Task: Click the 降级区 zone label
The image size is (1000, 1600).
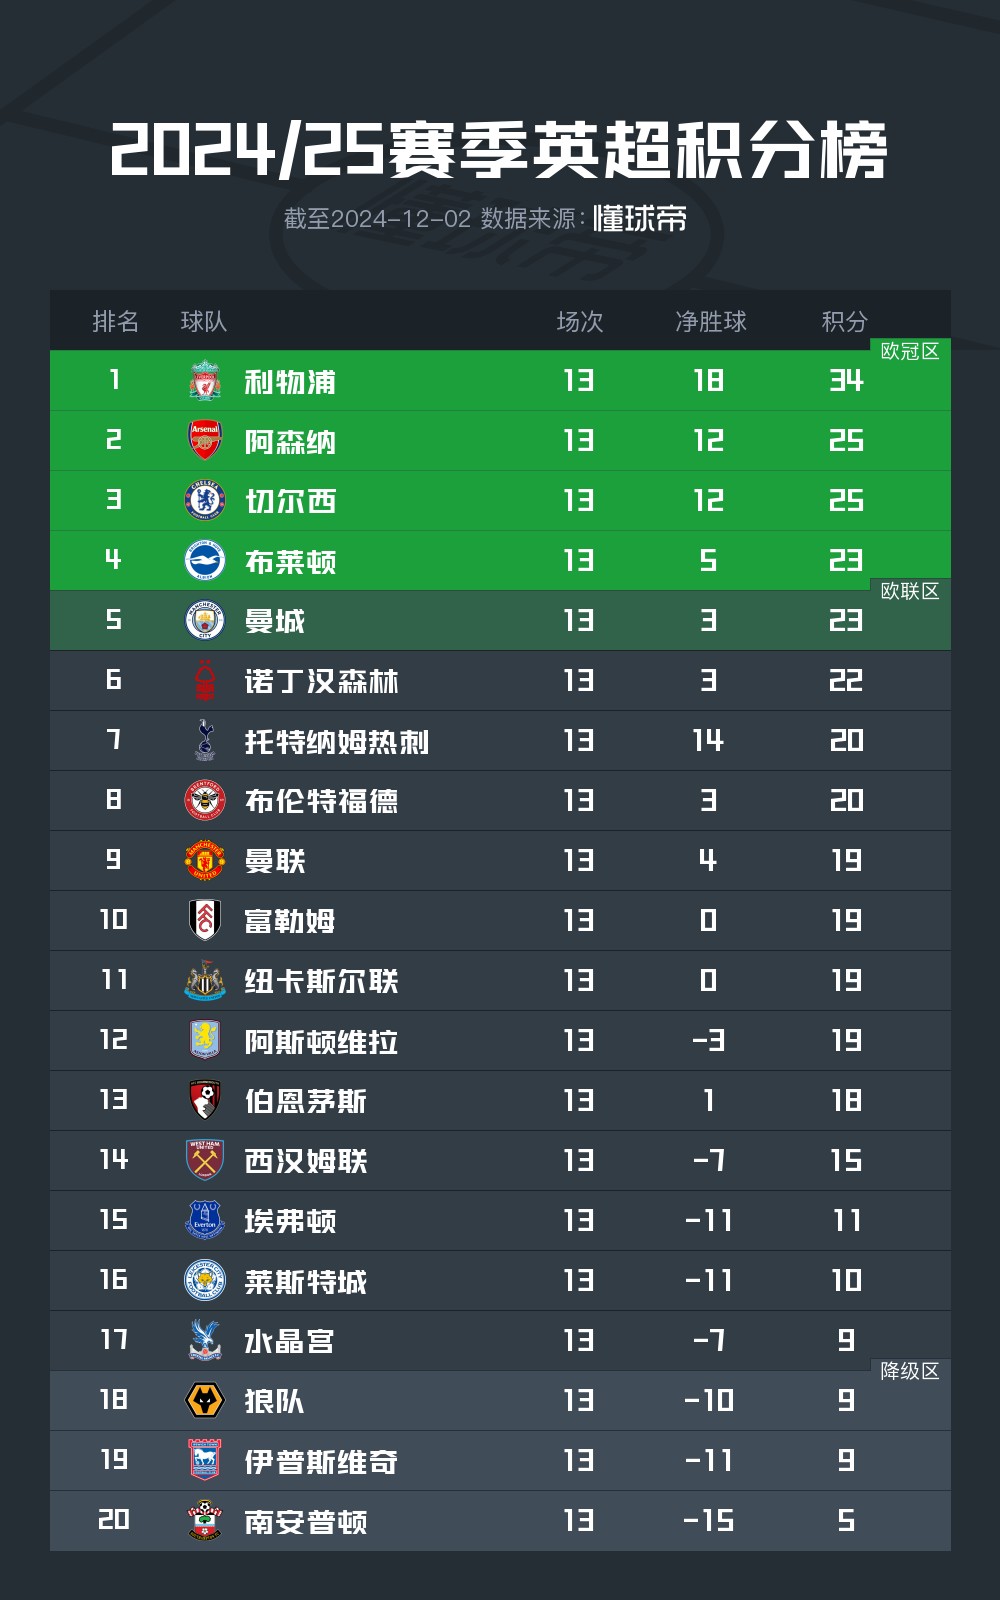Action: (910, 1371)
